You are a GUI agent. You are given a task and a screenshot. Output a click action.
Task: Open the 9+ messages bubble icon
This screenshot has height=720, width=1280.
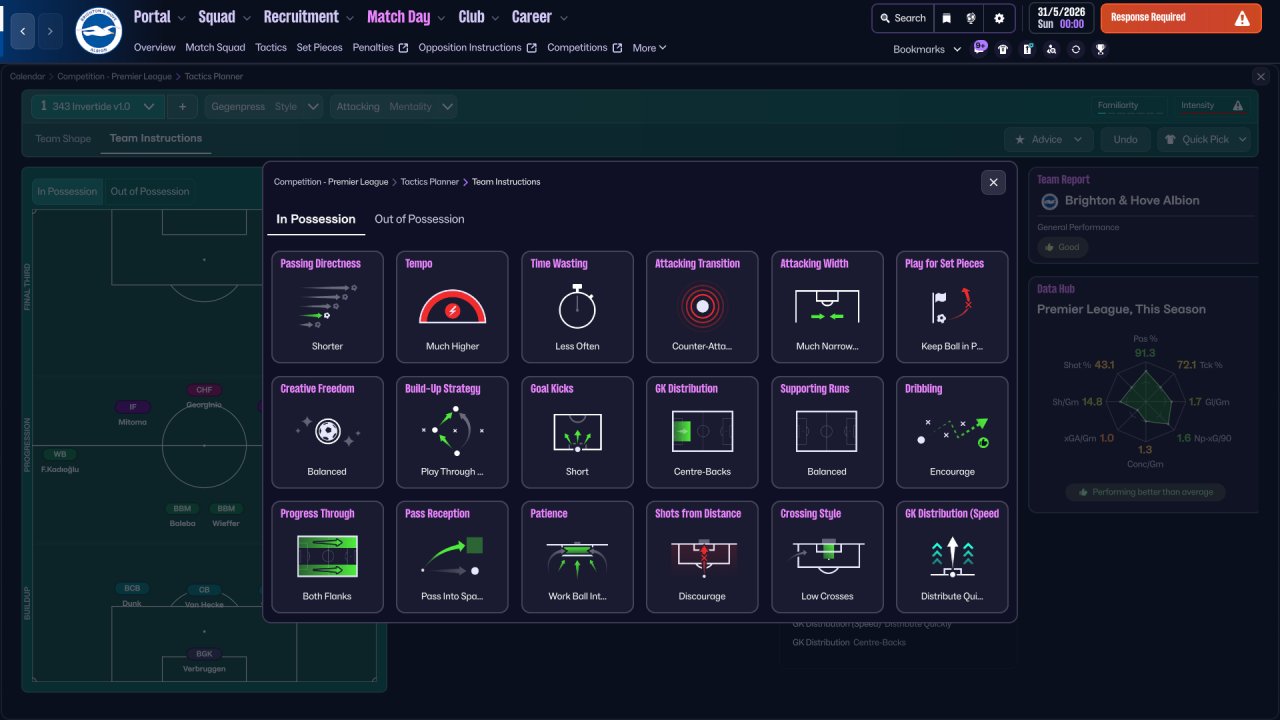pos(980,48)
